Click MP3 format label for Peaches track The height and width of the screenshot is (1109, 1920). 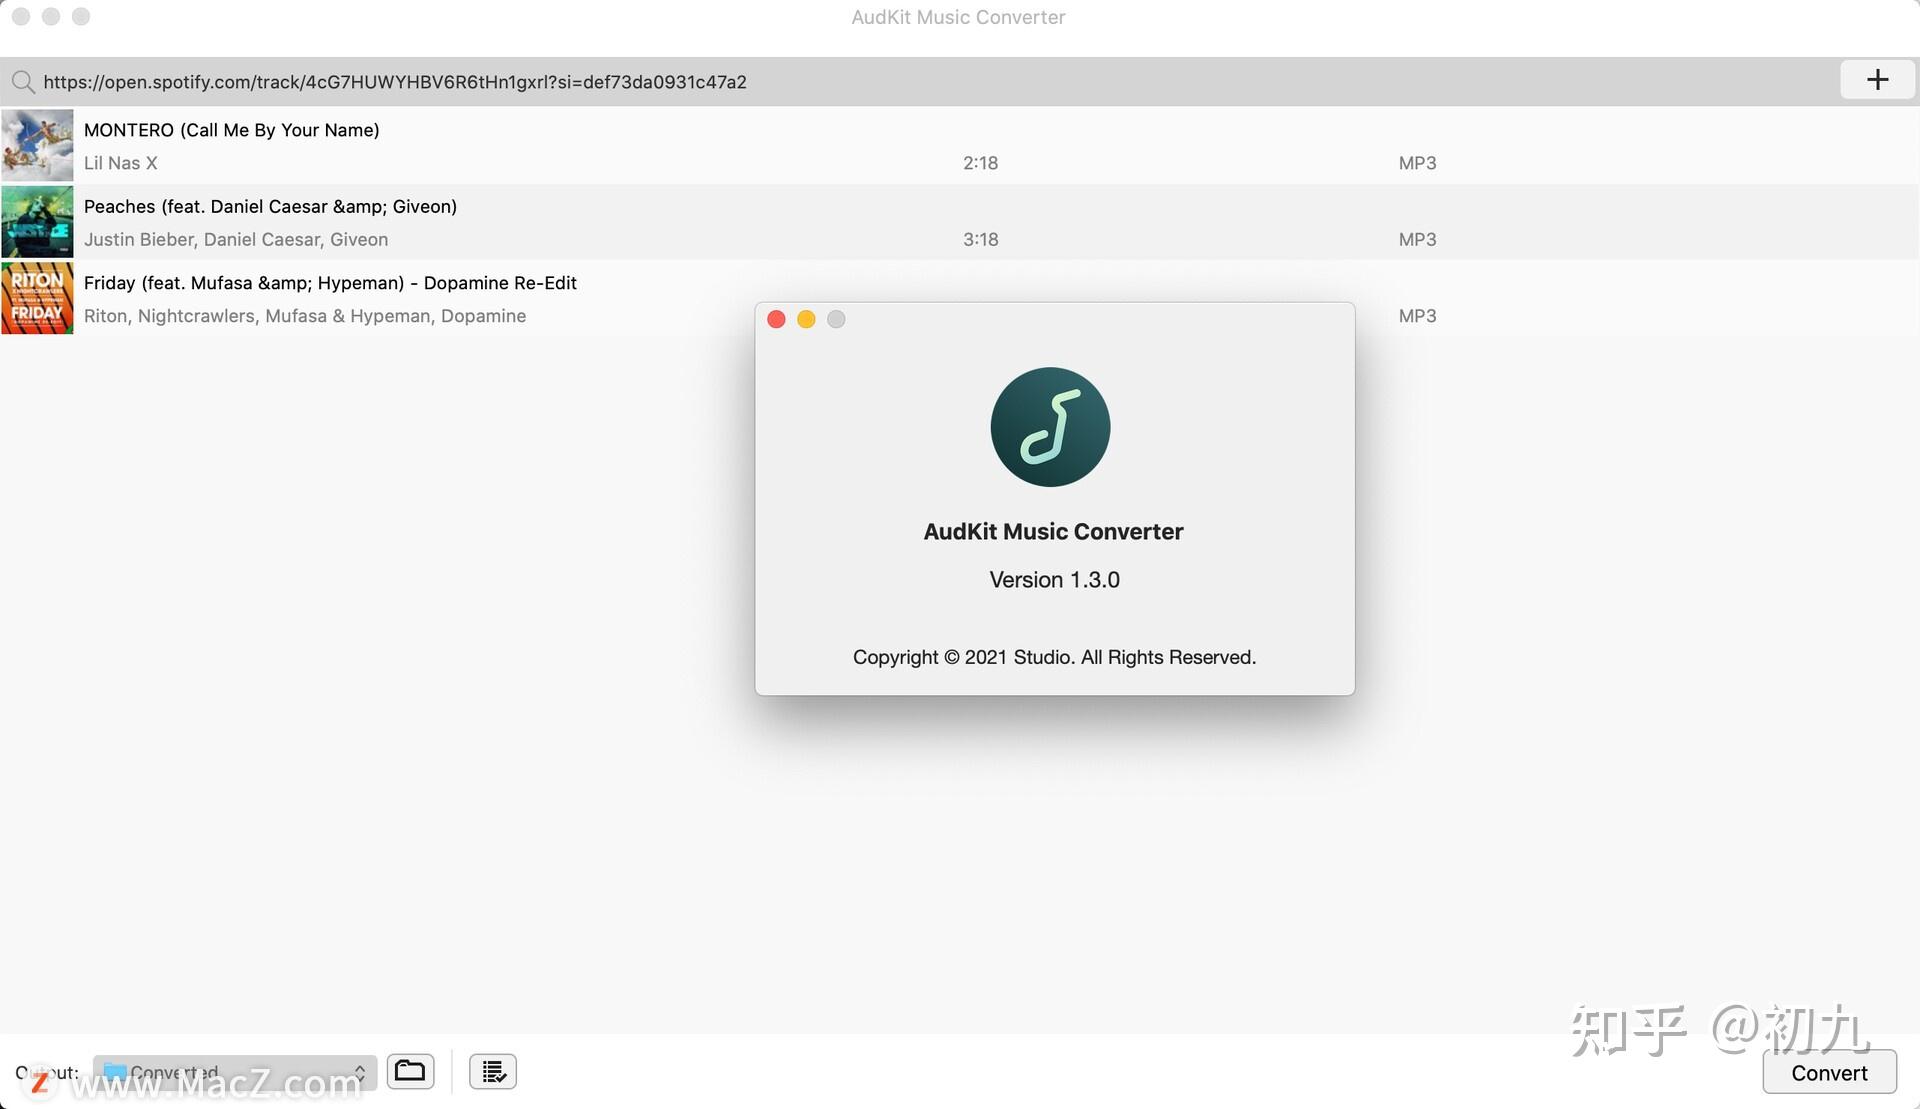pyautogui.click(x=1417, y=240)
